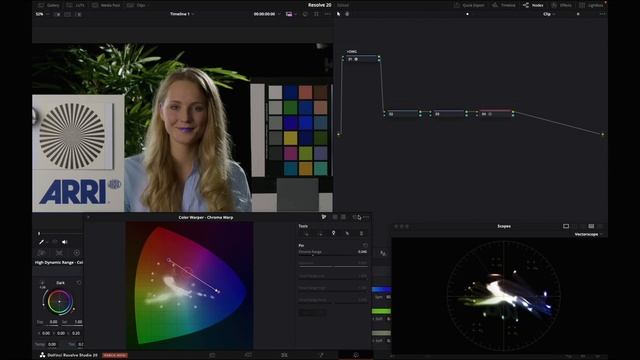Open Color Warper three-dot options menu
The image size is (640, 360).
click(366, 217)
